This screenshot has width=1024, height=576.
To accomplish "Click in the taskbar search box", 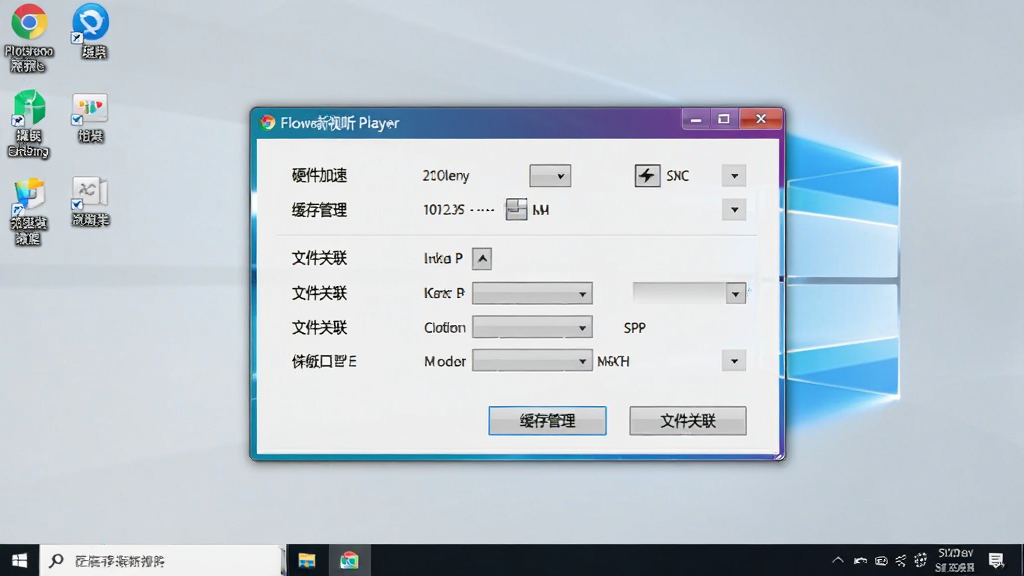I will pyautogui.click(x=161, y=560).
